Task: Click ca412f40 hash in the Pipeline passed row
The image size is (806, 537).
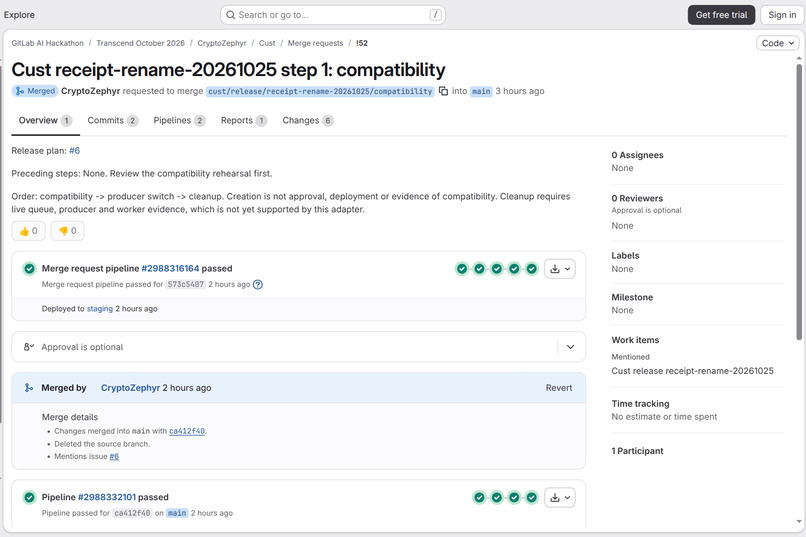Action: tap(132, 513)
